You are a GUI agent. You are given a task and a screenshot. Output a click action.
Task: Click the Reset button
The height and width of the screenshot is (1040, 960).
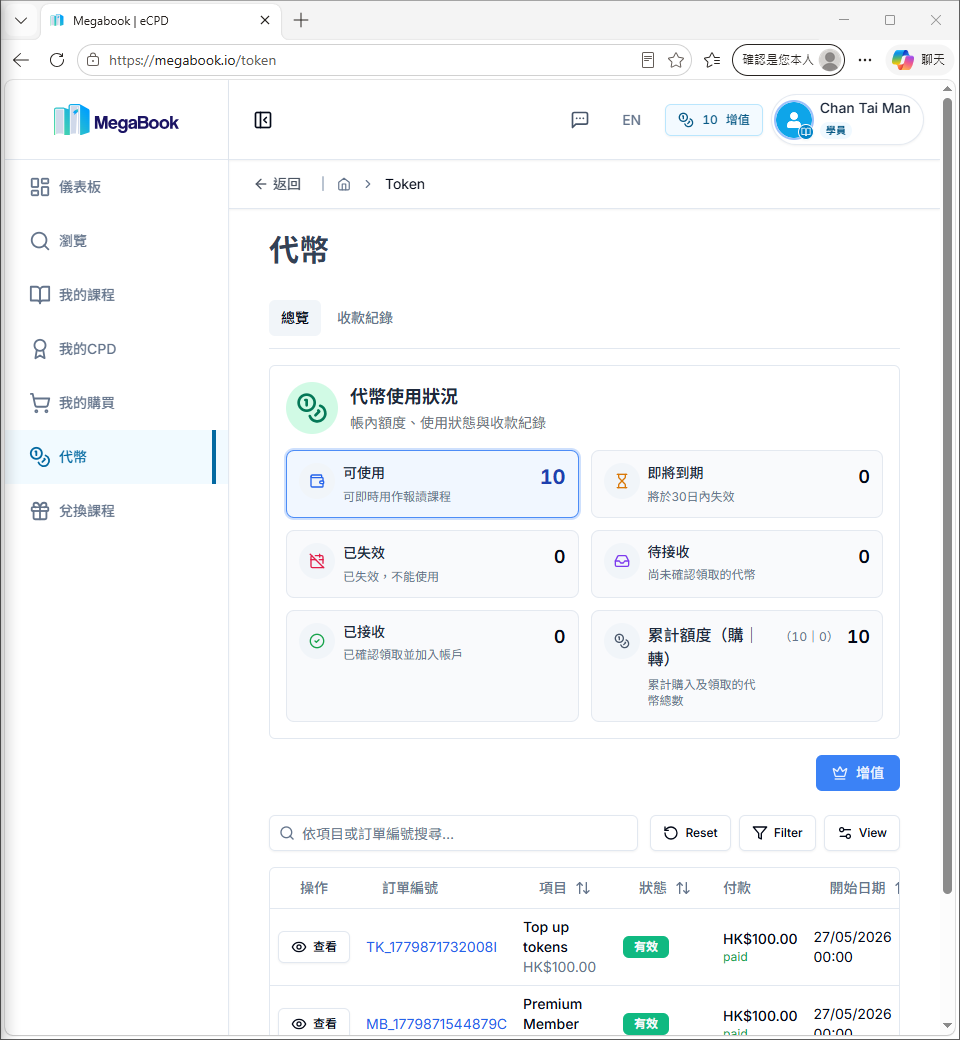[690, 833]
